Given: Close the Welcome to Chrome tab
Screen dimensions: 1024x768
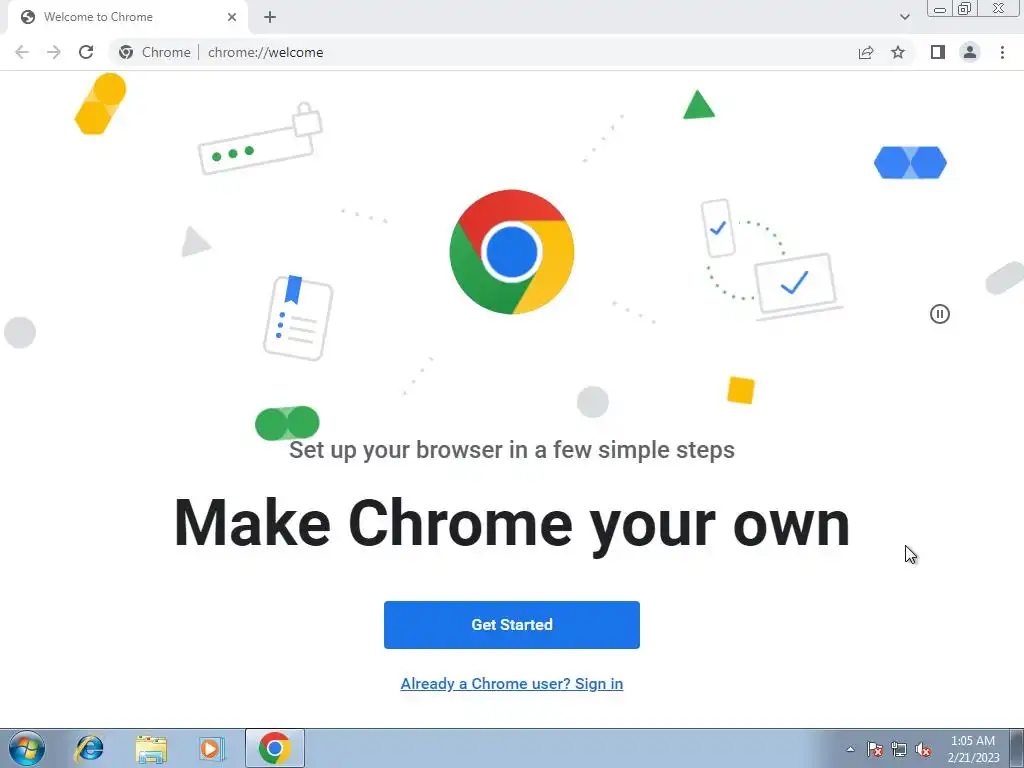Looking at the screenshot, I should point(232,17).
